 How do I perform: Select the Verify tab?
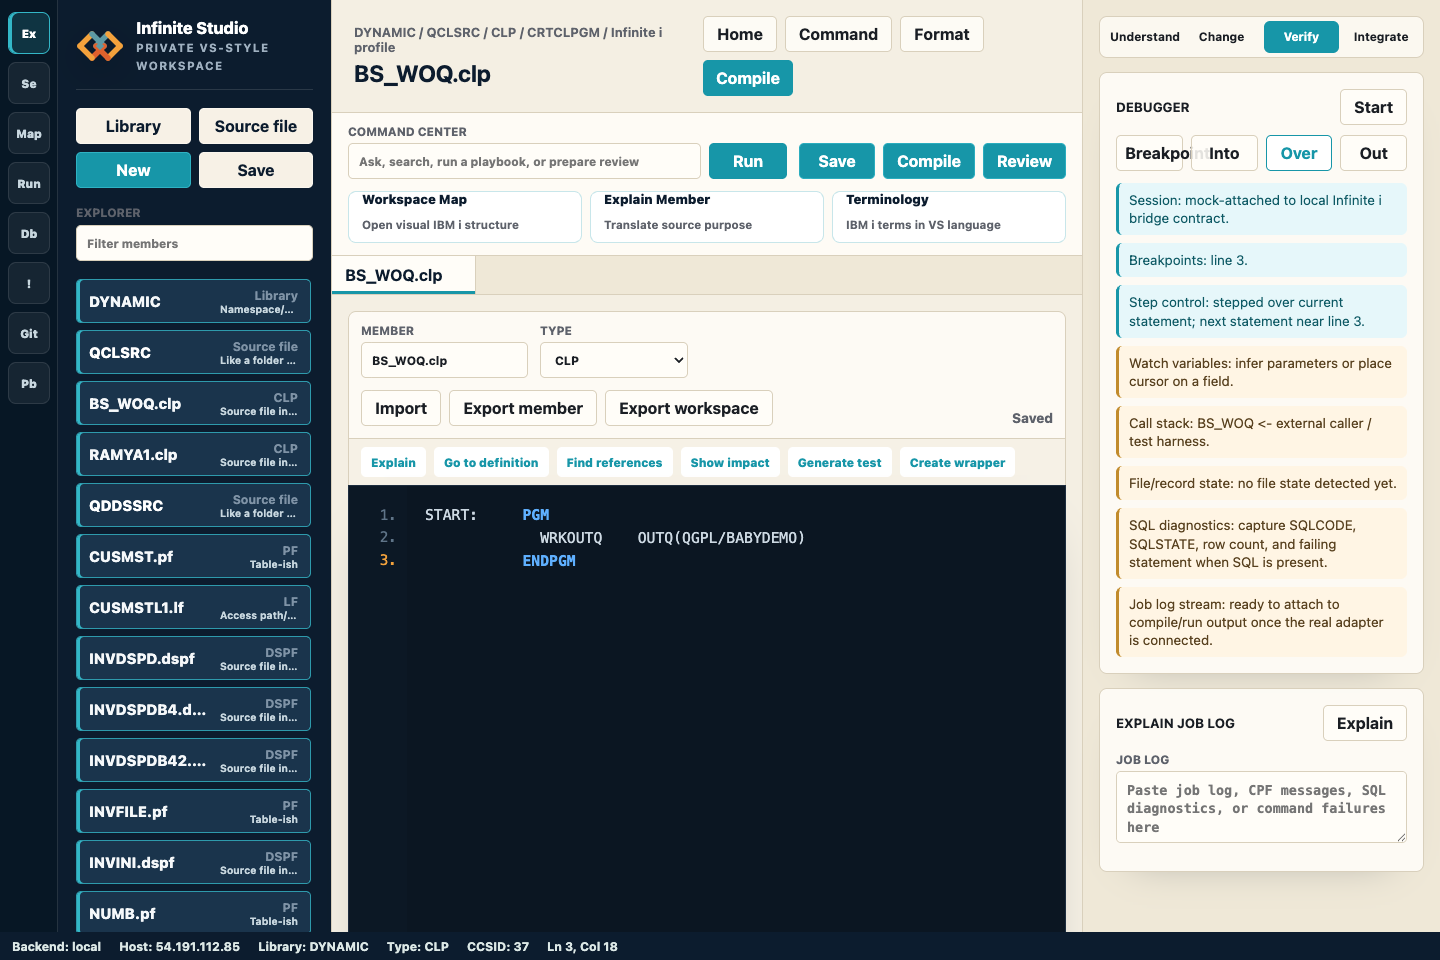(1301, 36)
